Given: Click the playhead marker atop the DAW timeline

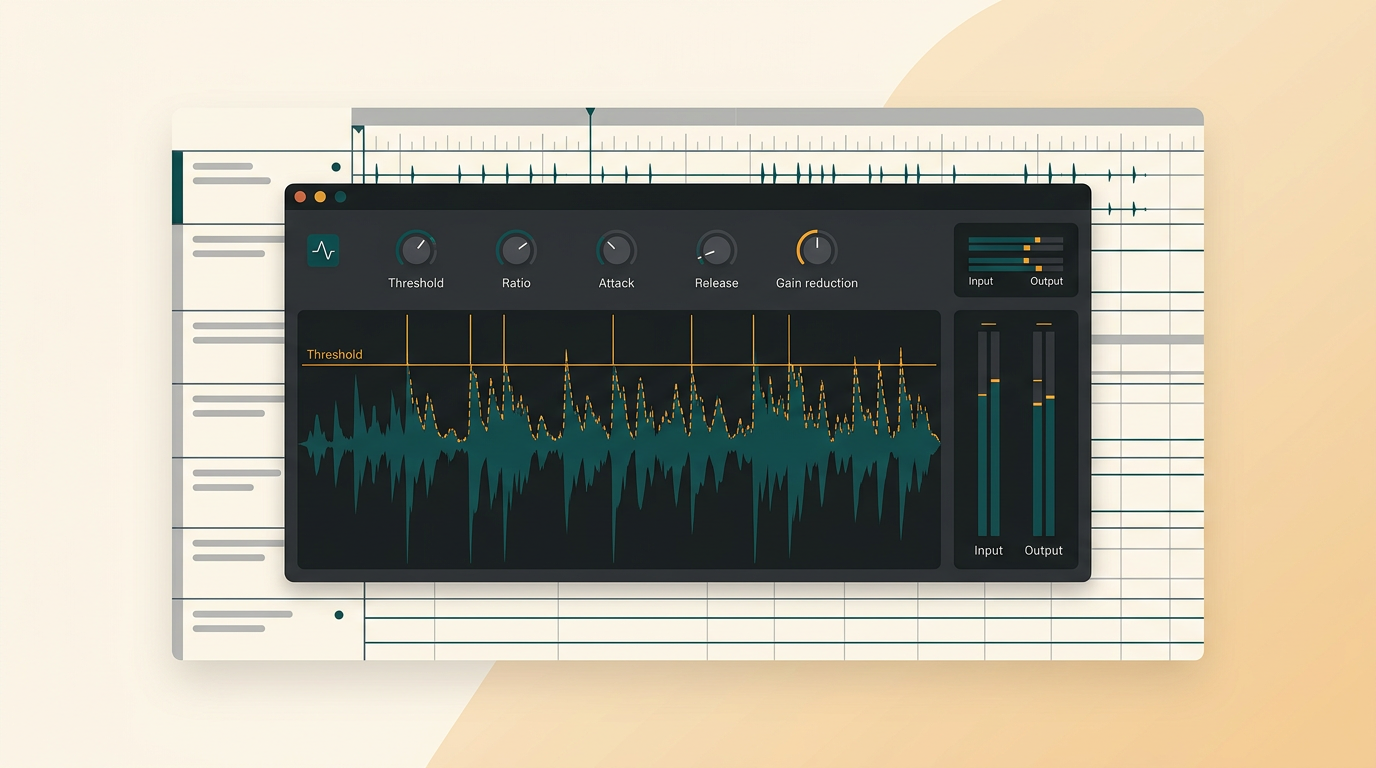Looking at the screenshot, I should click(x=590, y=112).
